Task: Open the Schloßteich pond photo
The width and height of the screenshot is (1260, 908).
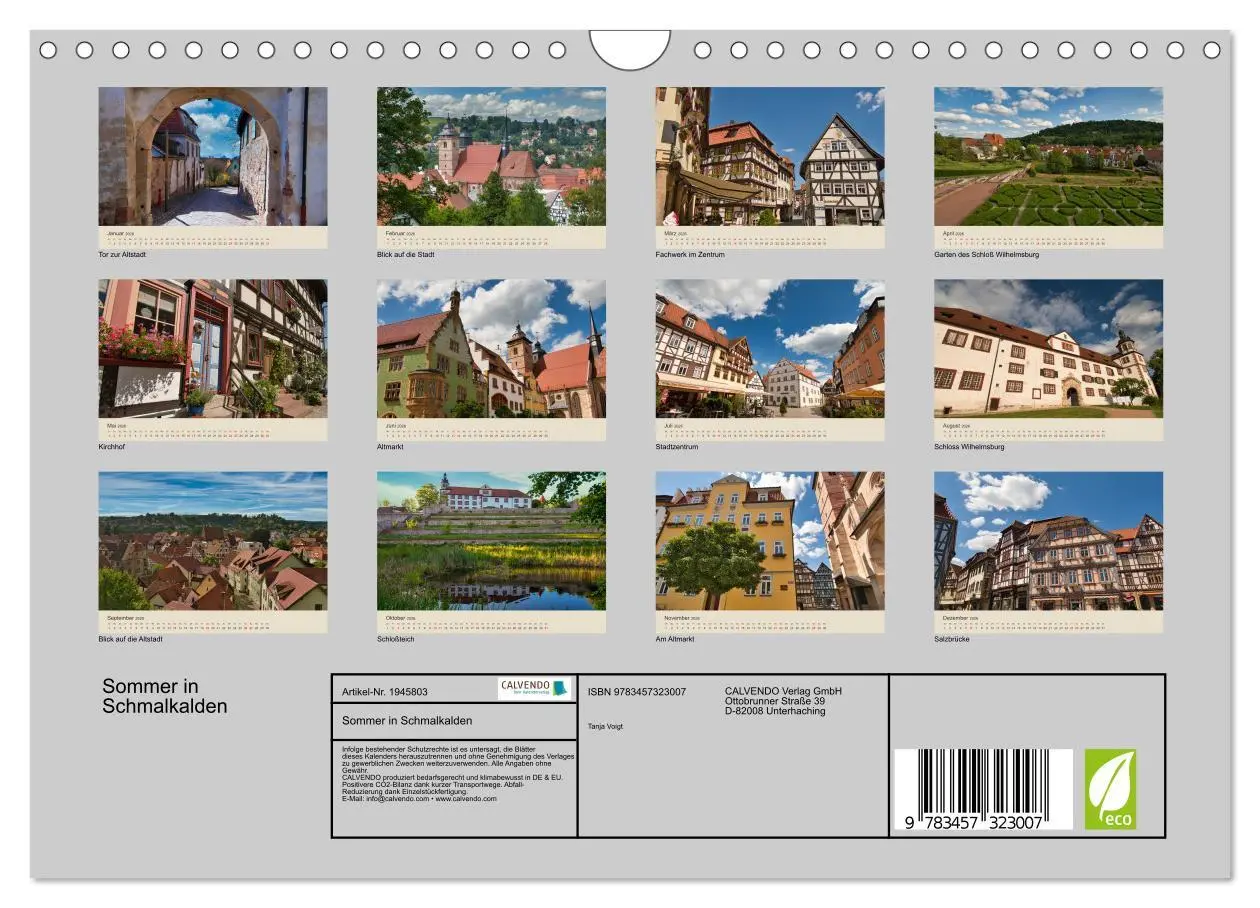Action: (x=491, y=540)
